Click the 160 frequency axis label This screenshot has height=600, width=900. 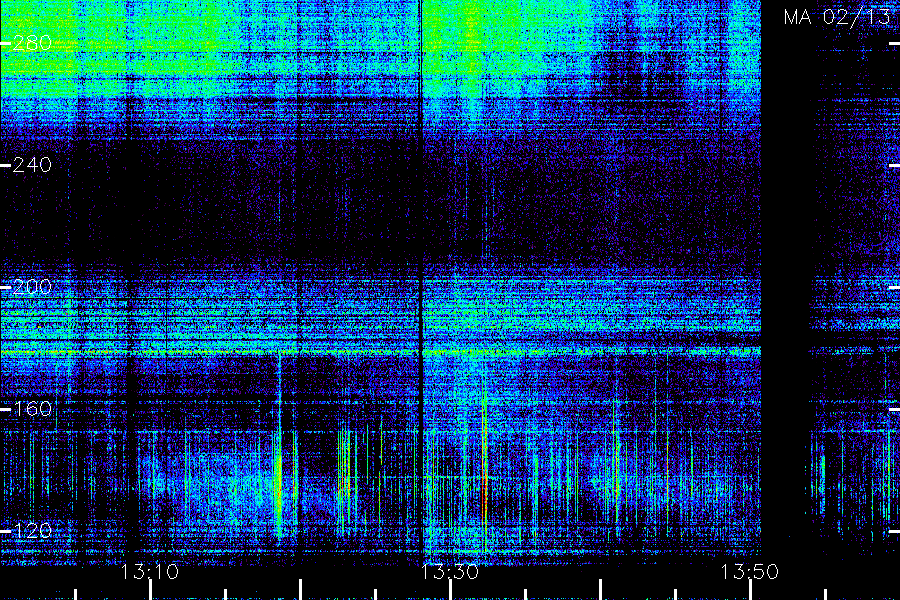[32, 409]
